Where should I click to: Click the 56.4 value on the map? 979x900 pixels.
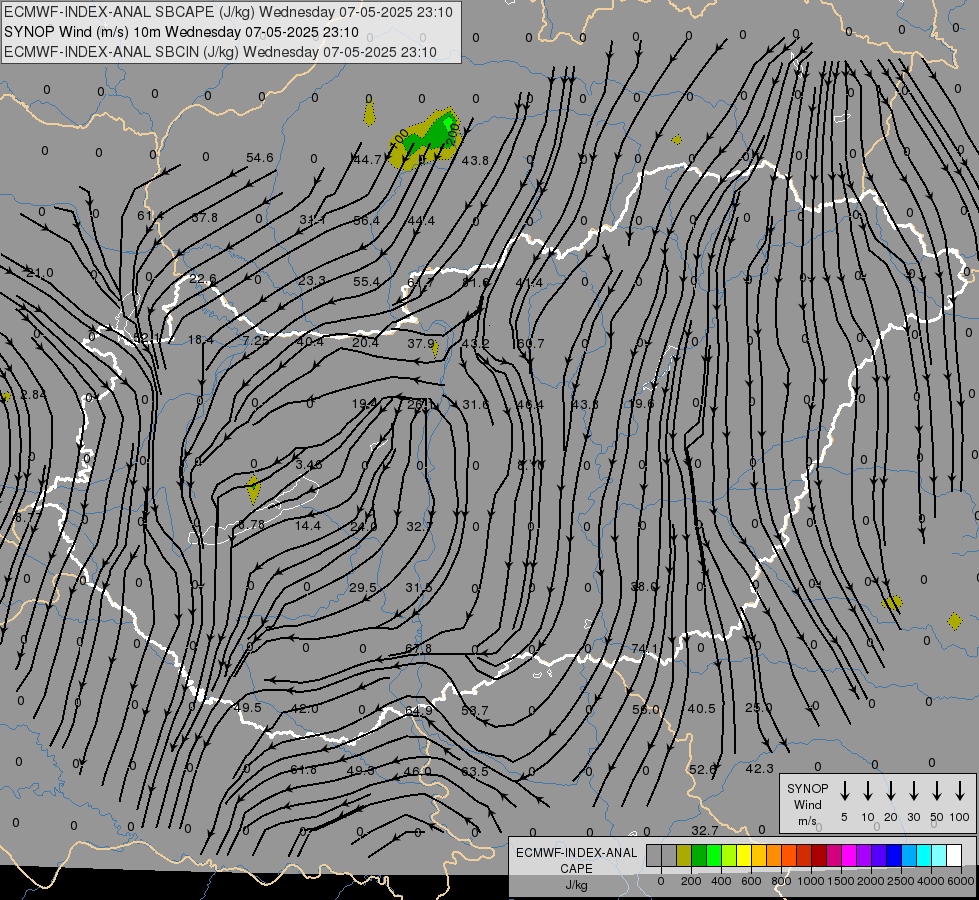click(367, 220)
